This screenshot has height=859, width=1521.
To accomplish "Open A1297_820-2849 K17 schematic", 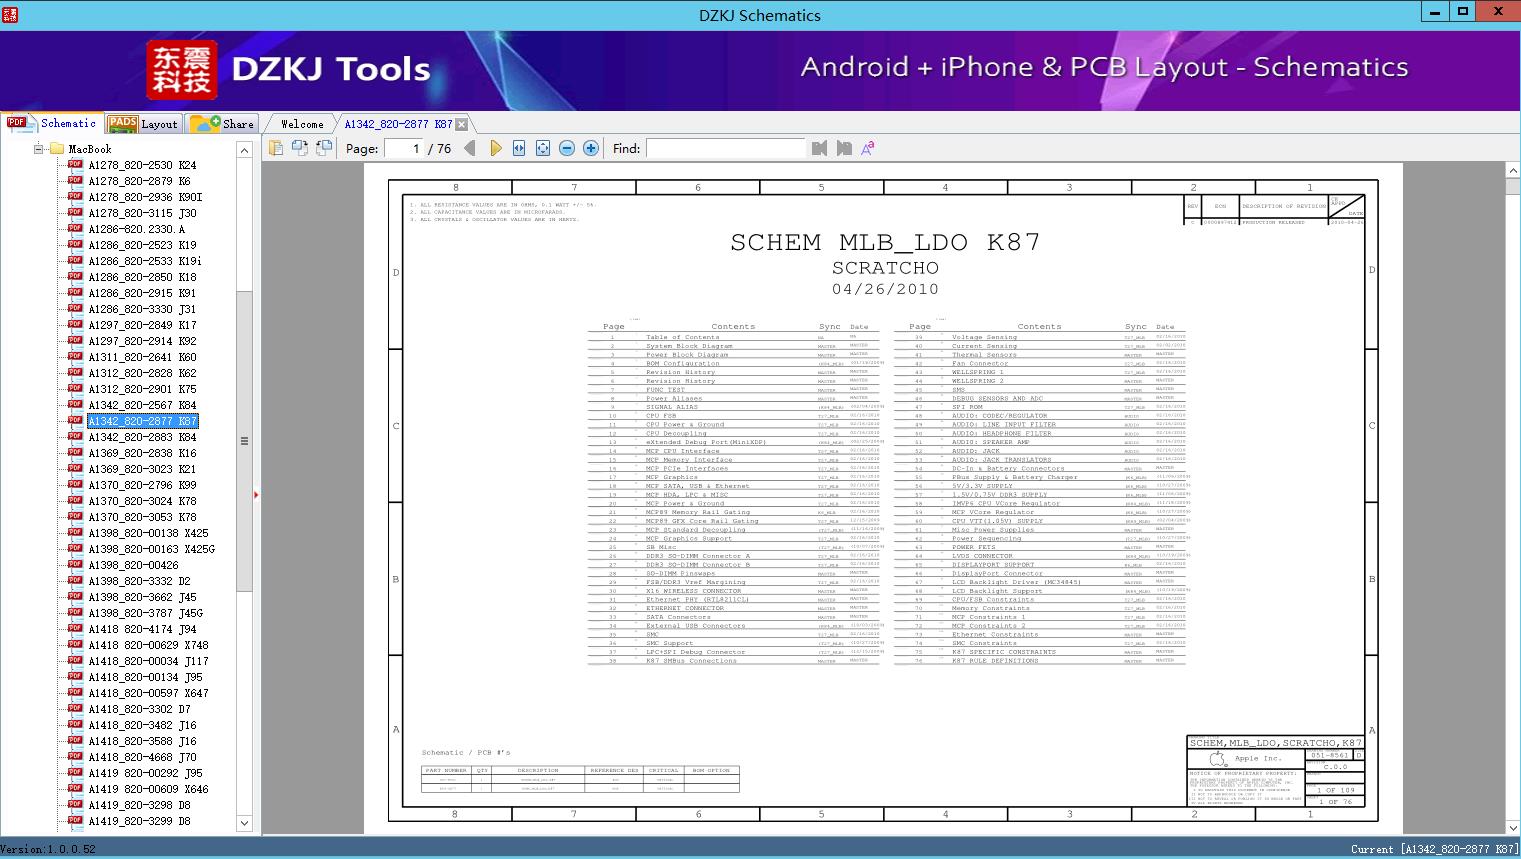I will tap(142, 325).
